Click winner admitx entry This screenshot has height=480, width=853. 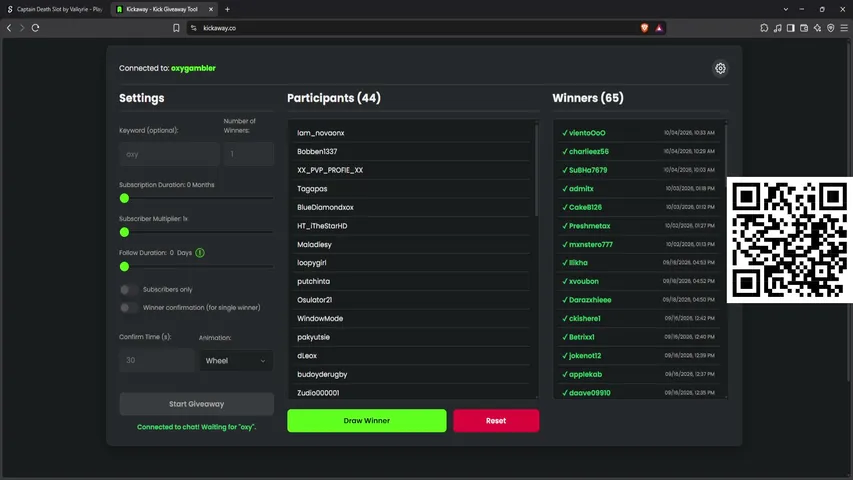639,188
